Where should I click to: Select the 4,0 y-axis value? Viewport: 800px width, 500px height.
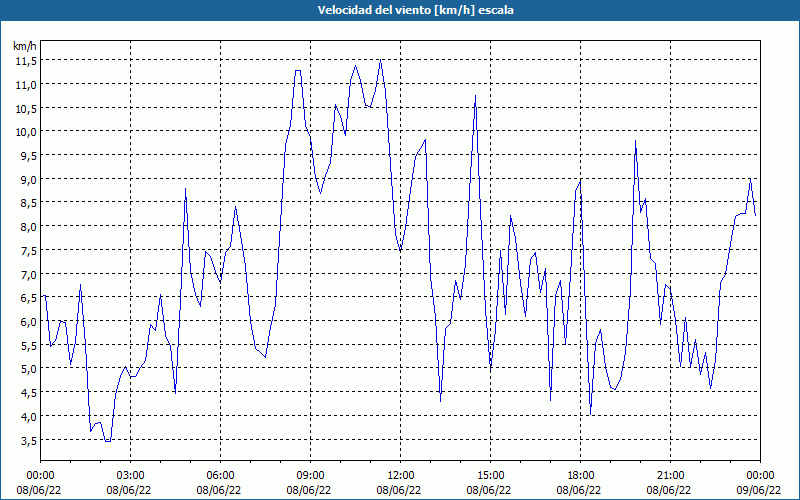(28, 416)
